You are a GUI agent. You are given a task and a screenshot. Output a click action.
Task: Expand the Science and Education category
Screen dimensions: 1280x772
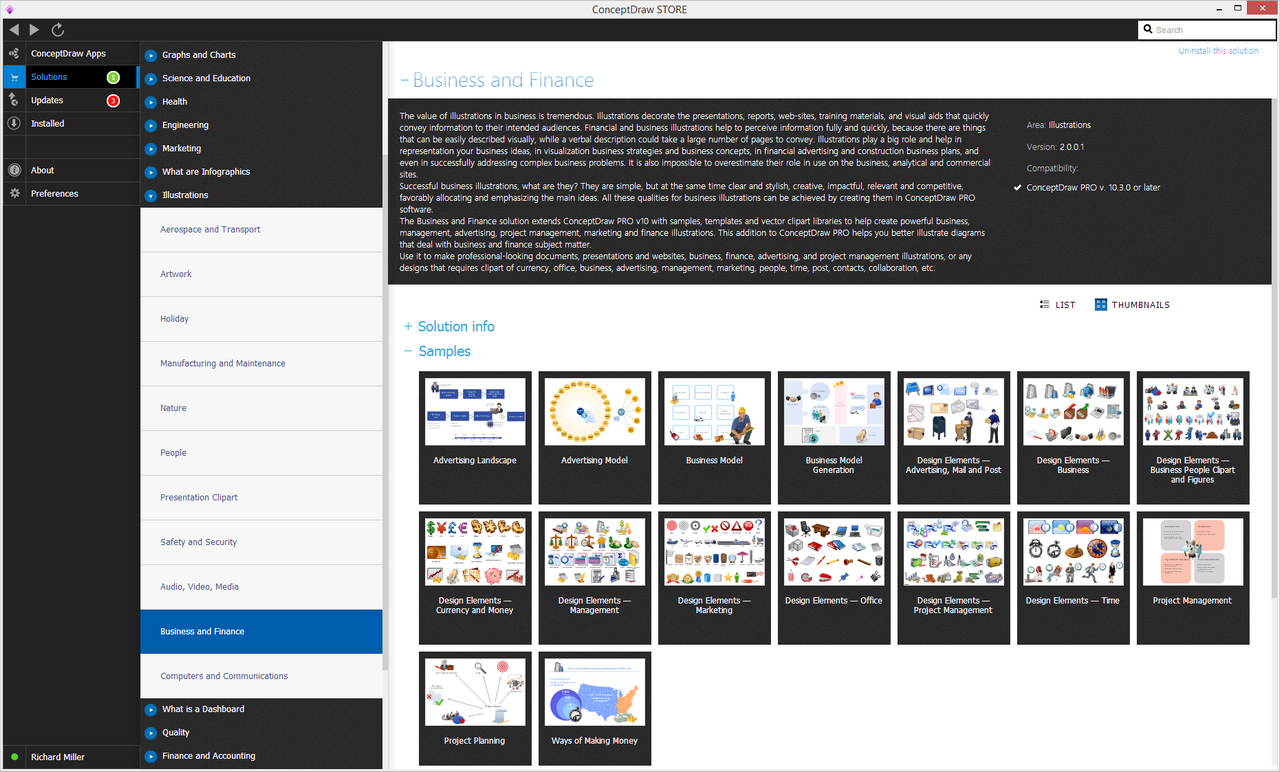(151, 78)
